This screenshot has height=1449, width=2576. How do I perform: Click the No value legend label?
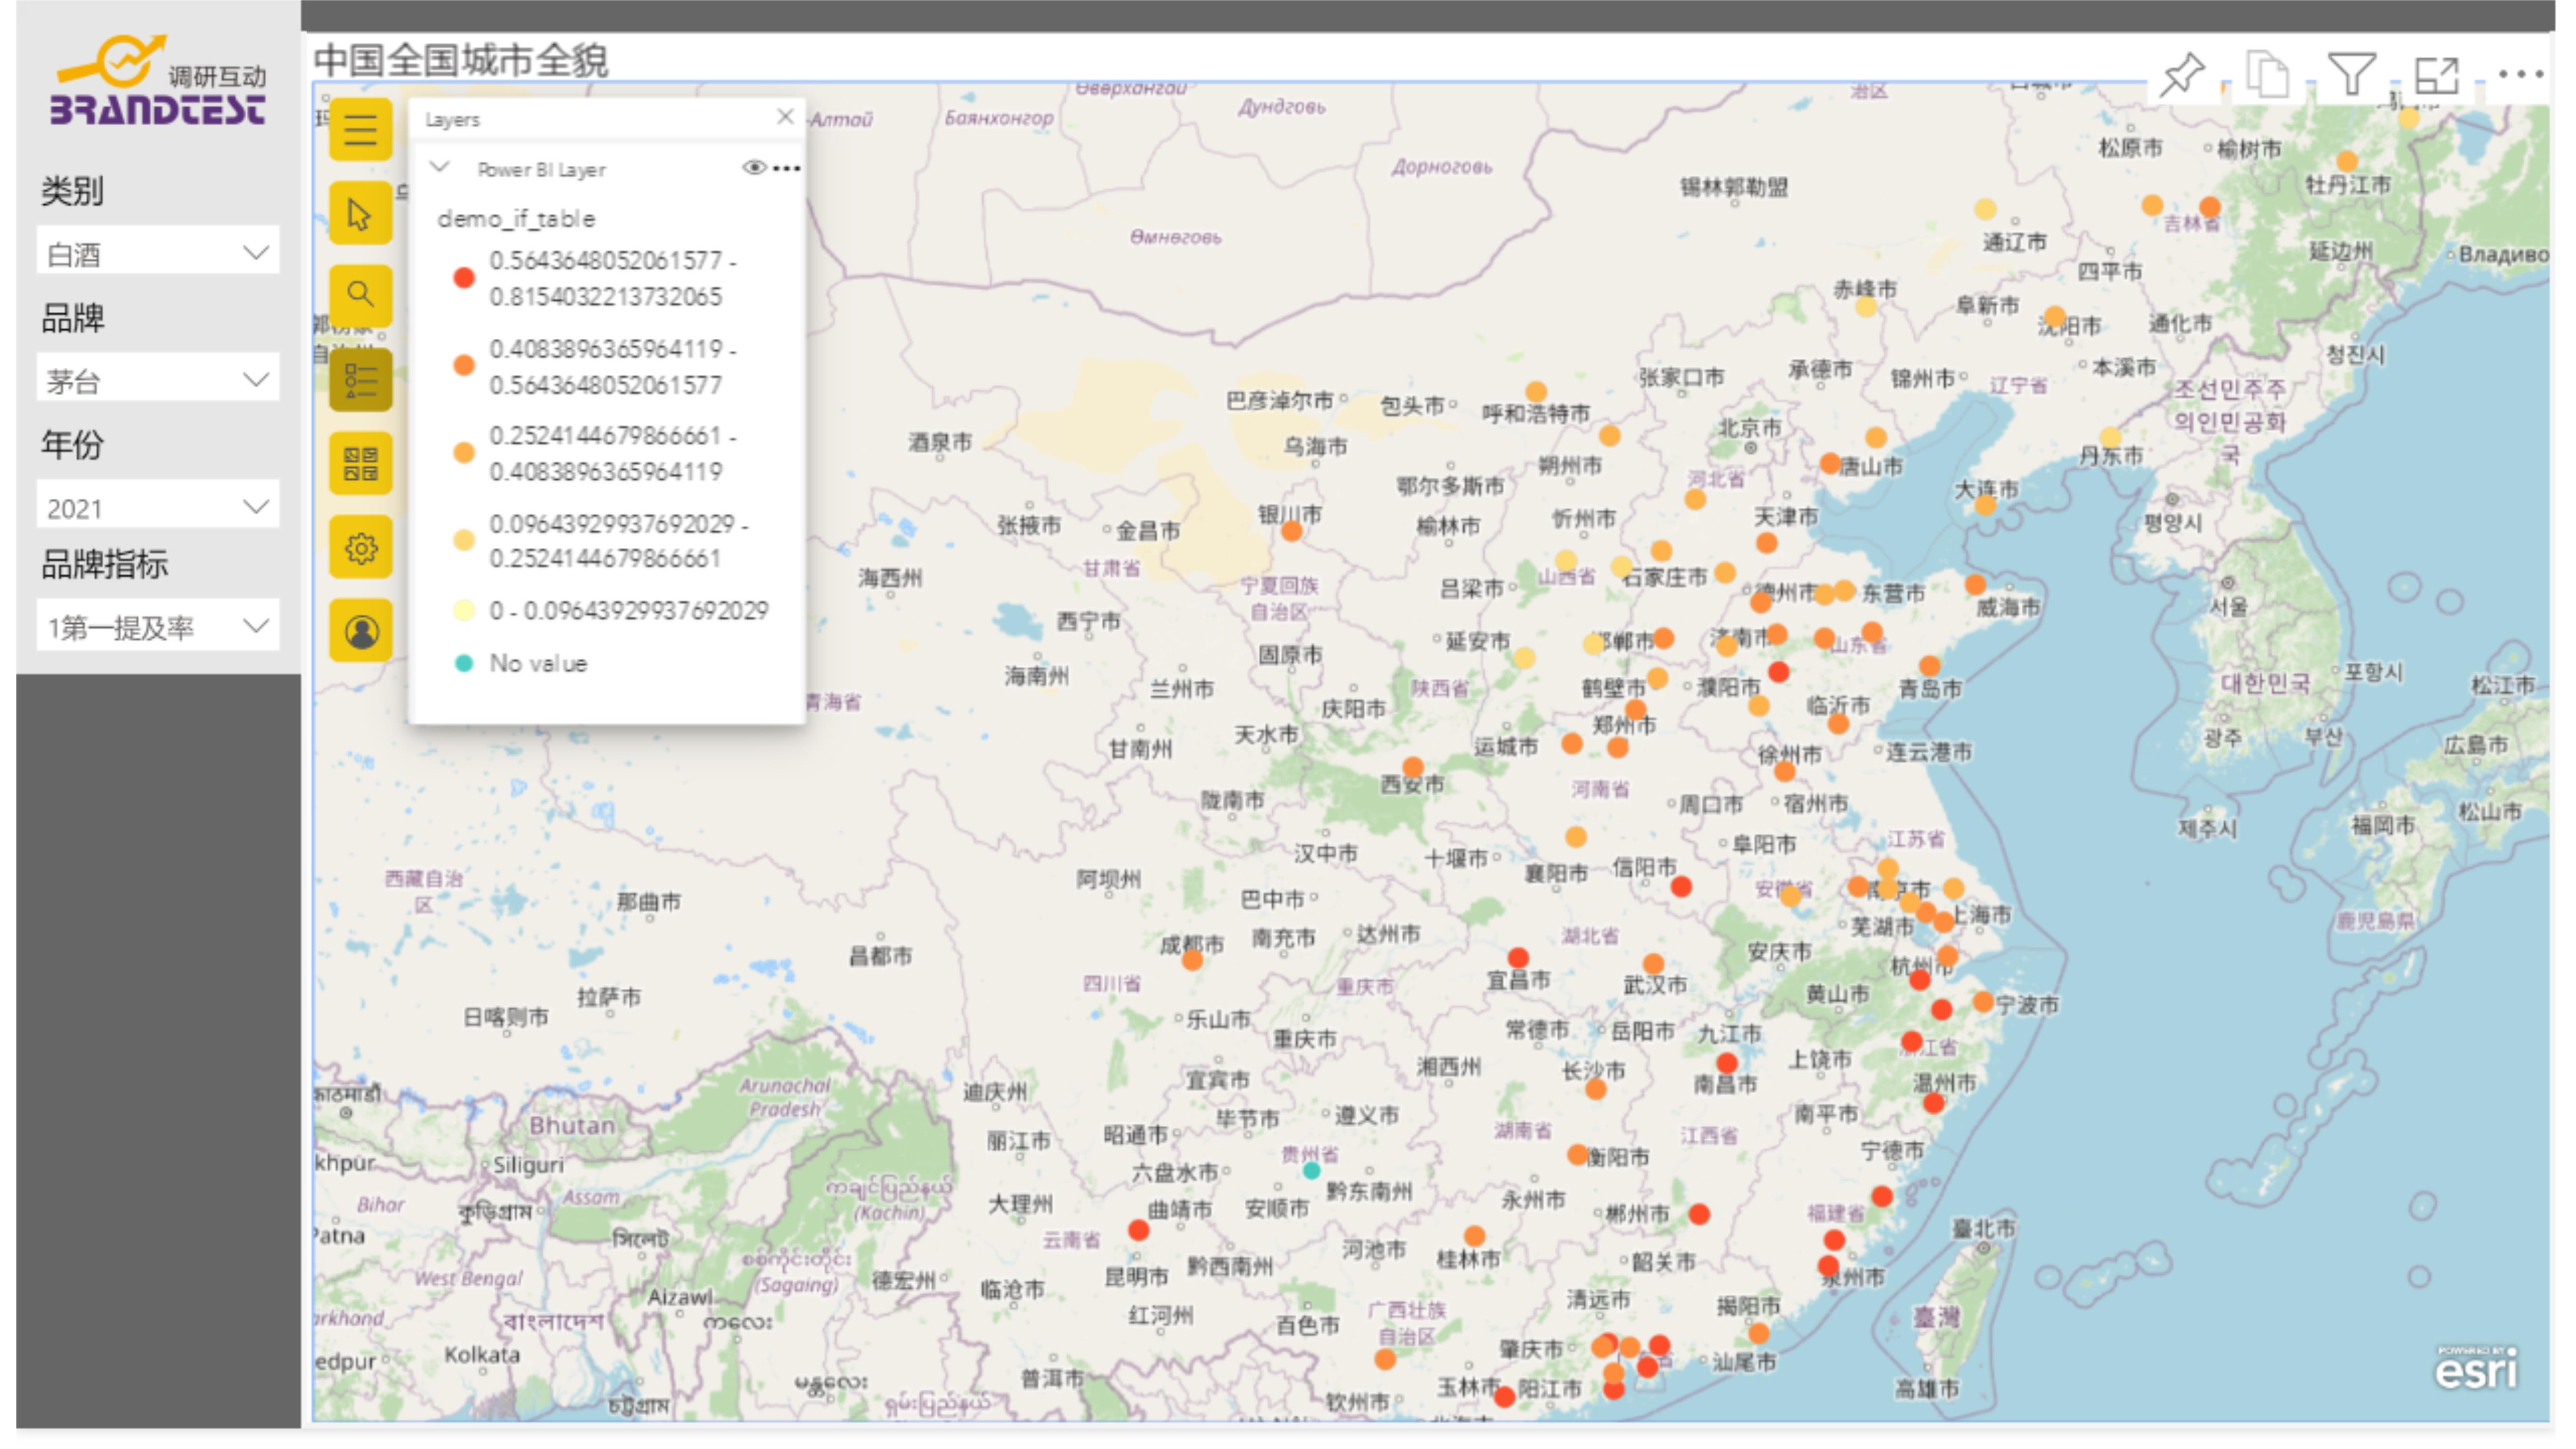click(x=538, y=663)
